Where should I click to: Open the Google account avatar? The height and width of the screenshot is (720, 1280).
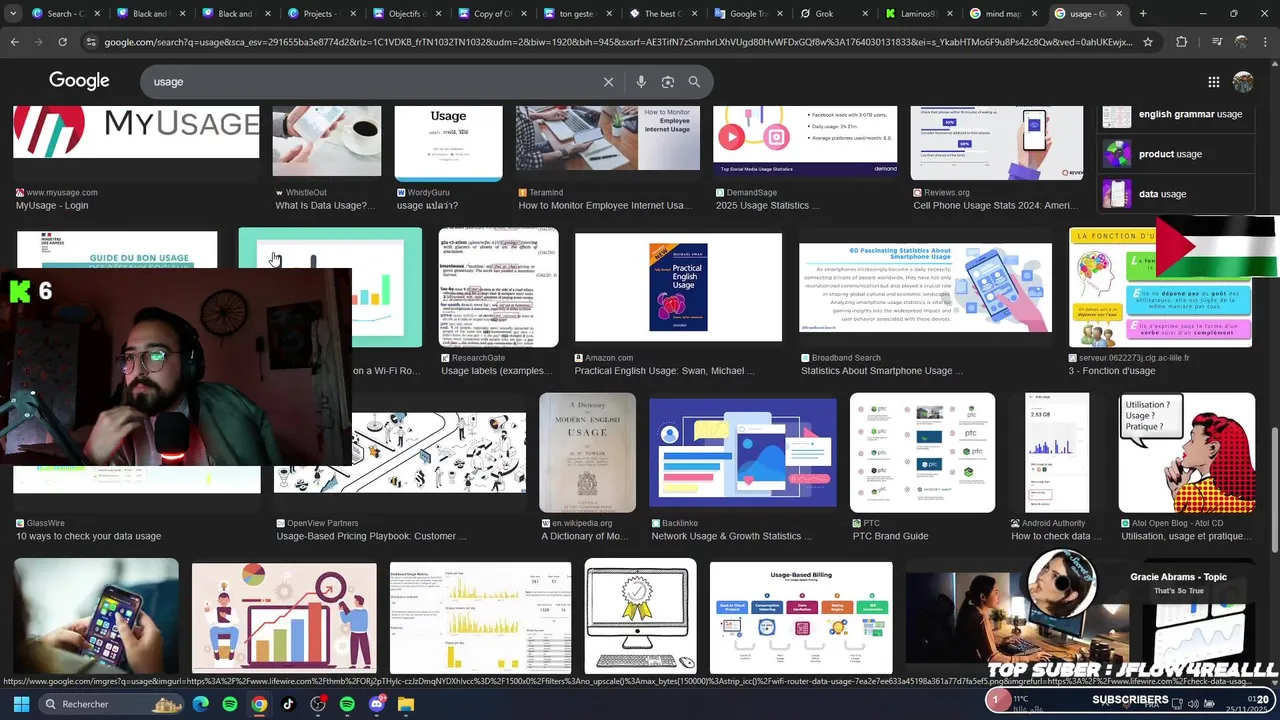pos(1243,82)
